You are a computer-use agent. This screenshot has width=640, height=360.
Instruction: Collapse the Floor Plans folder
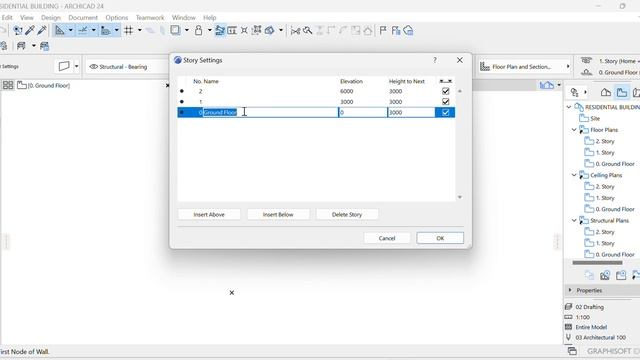tap(574, 130)
